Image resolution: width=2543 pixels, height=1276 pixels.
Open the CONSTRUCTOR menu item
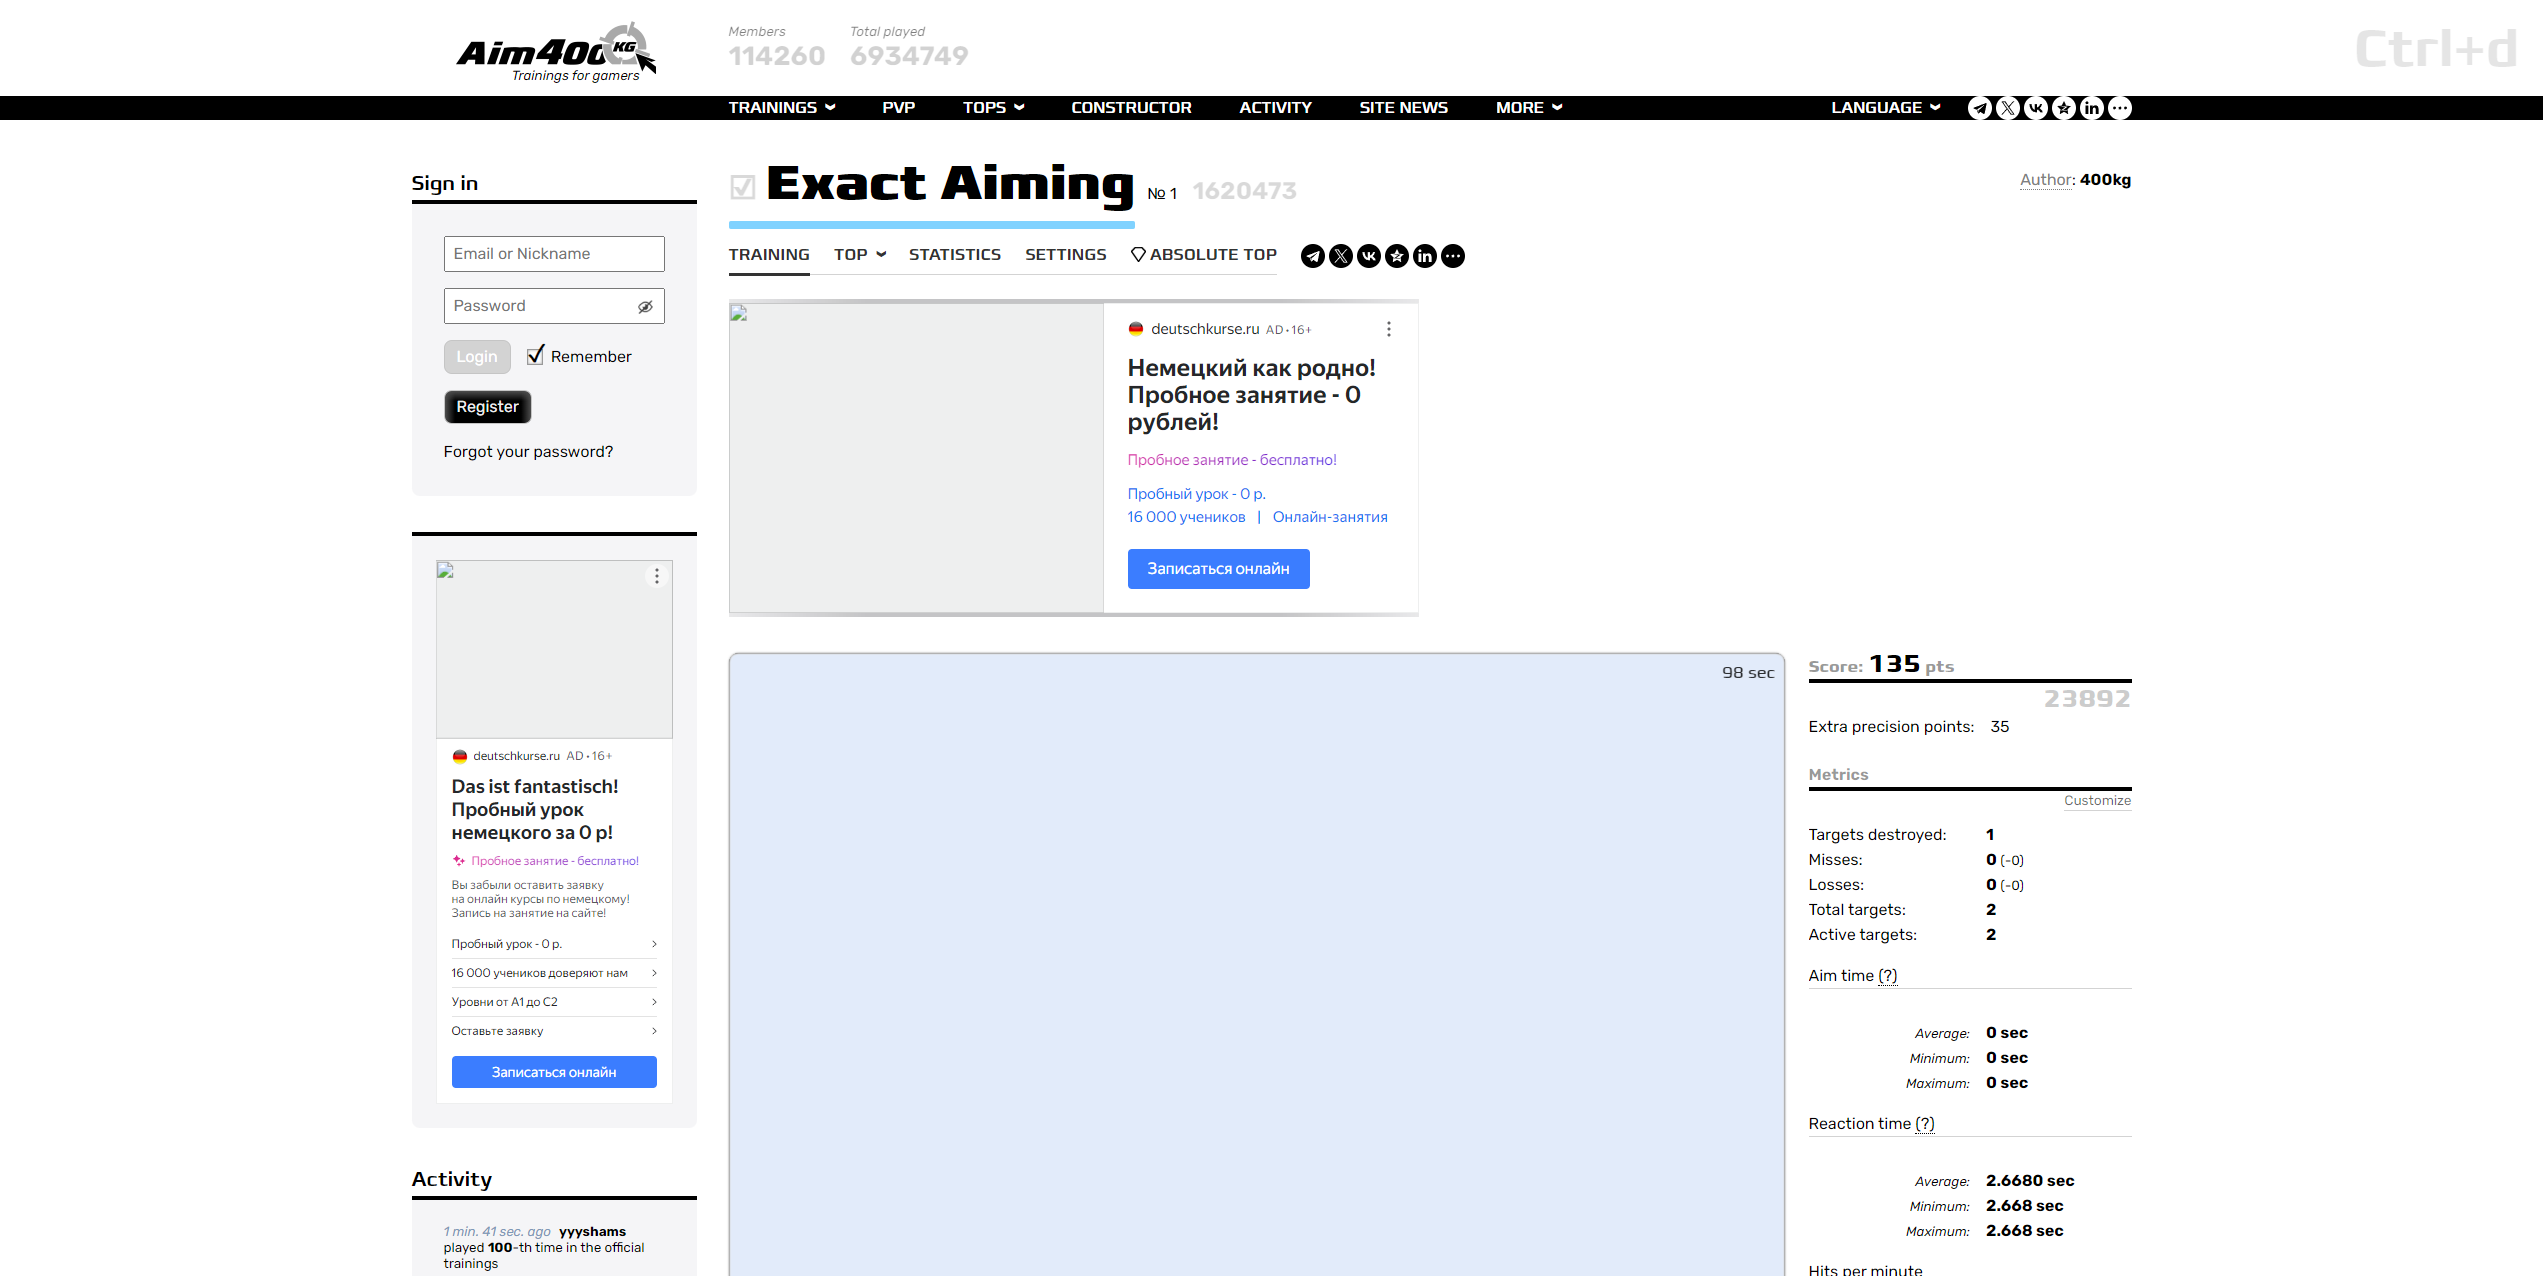[1131, 108]
